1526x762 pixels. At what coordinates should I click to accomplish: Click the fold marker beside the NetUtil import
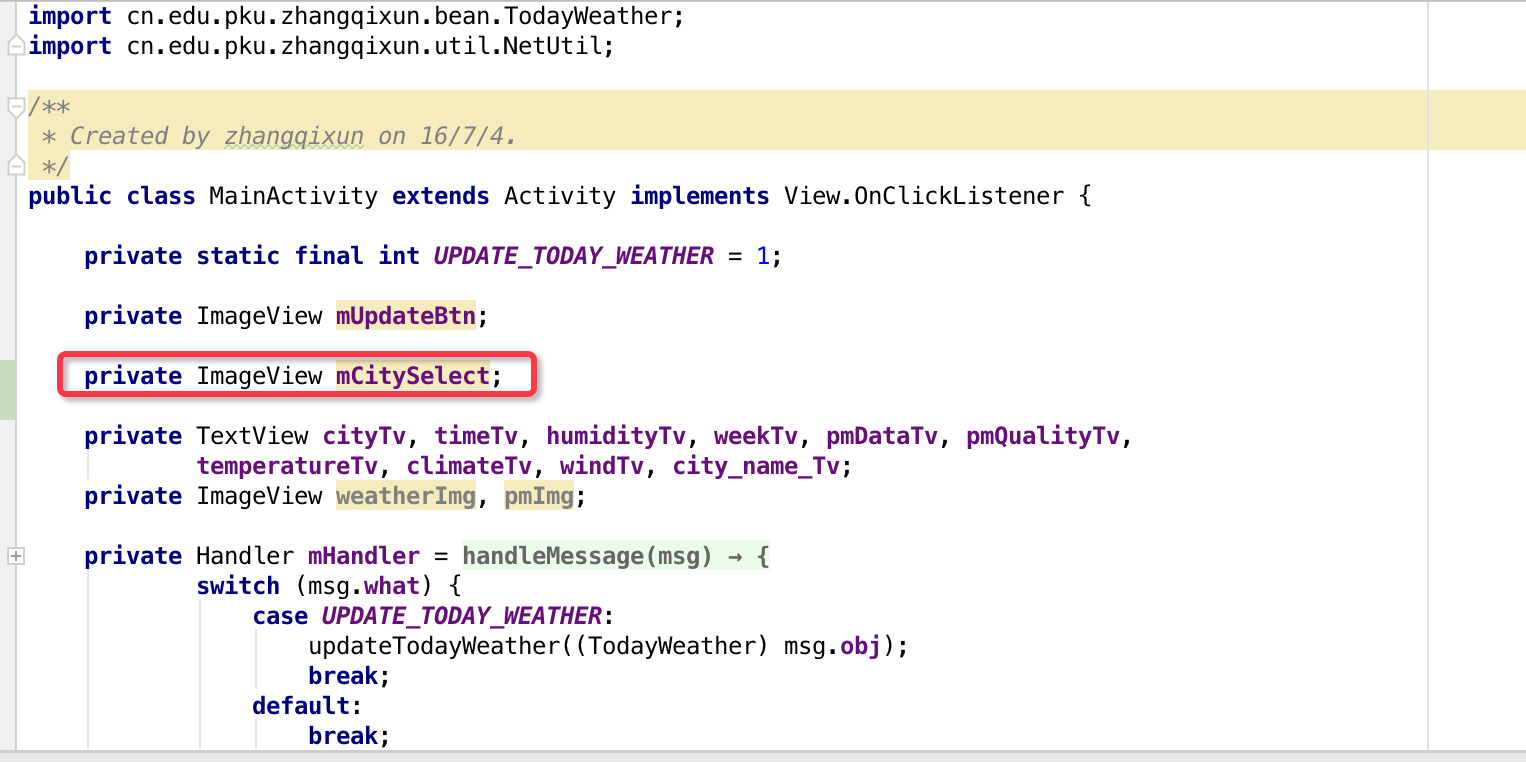[x=15, y=46]
